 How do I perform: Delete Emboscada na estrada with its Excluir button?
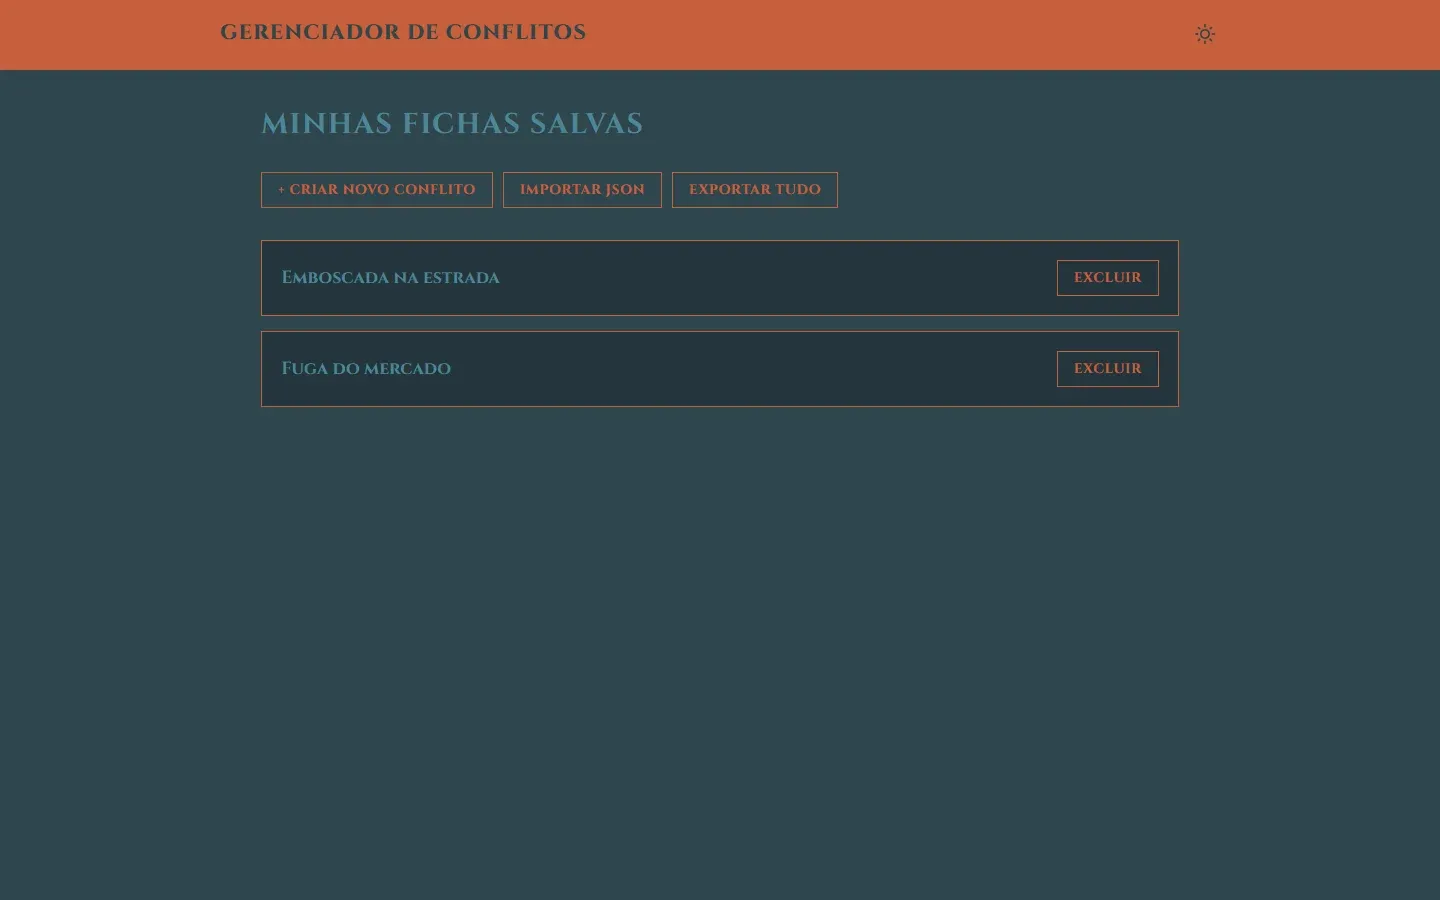pyautogui.click(x=1108, y=278)
